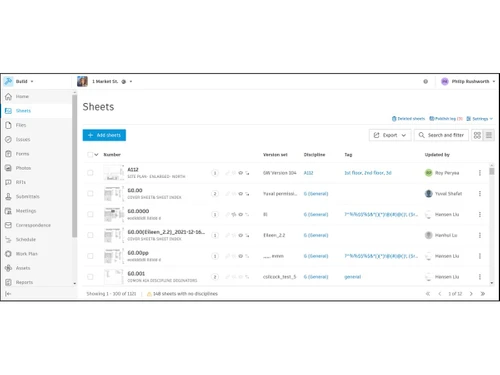Open the more options menu for A112
This screenshot has width=500, height=375.
[480, 173]
